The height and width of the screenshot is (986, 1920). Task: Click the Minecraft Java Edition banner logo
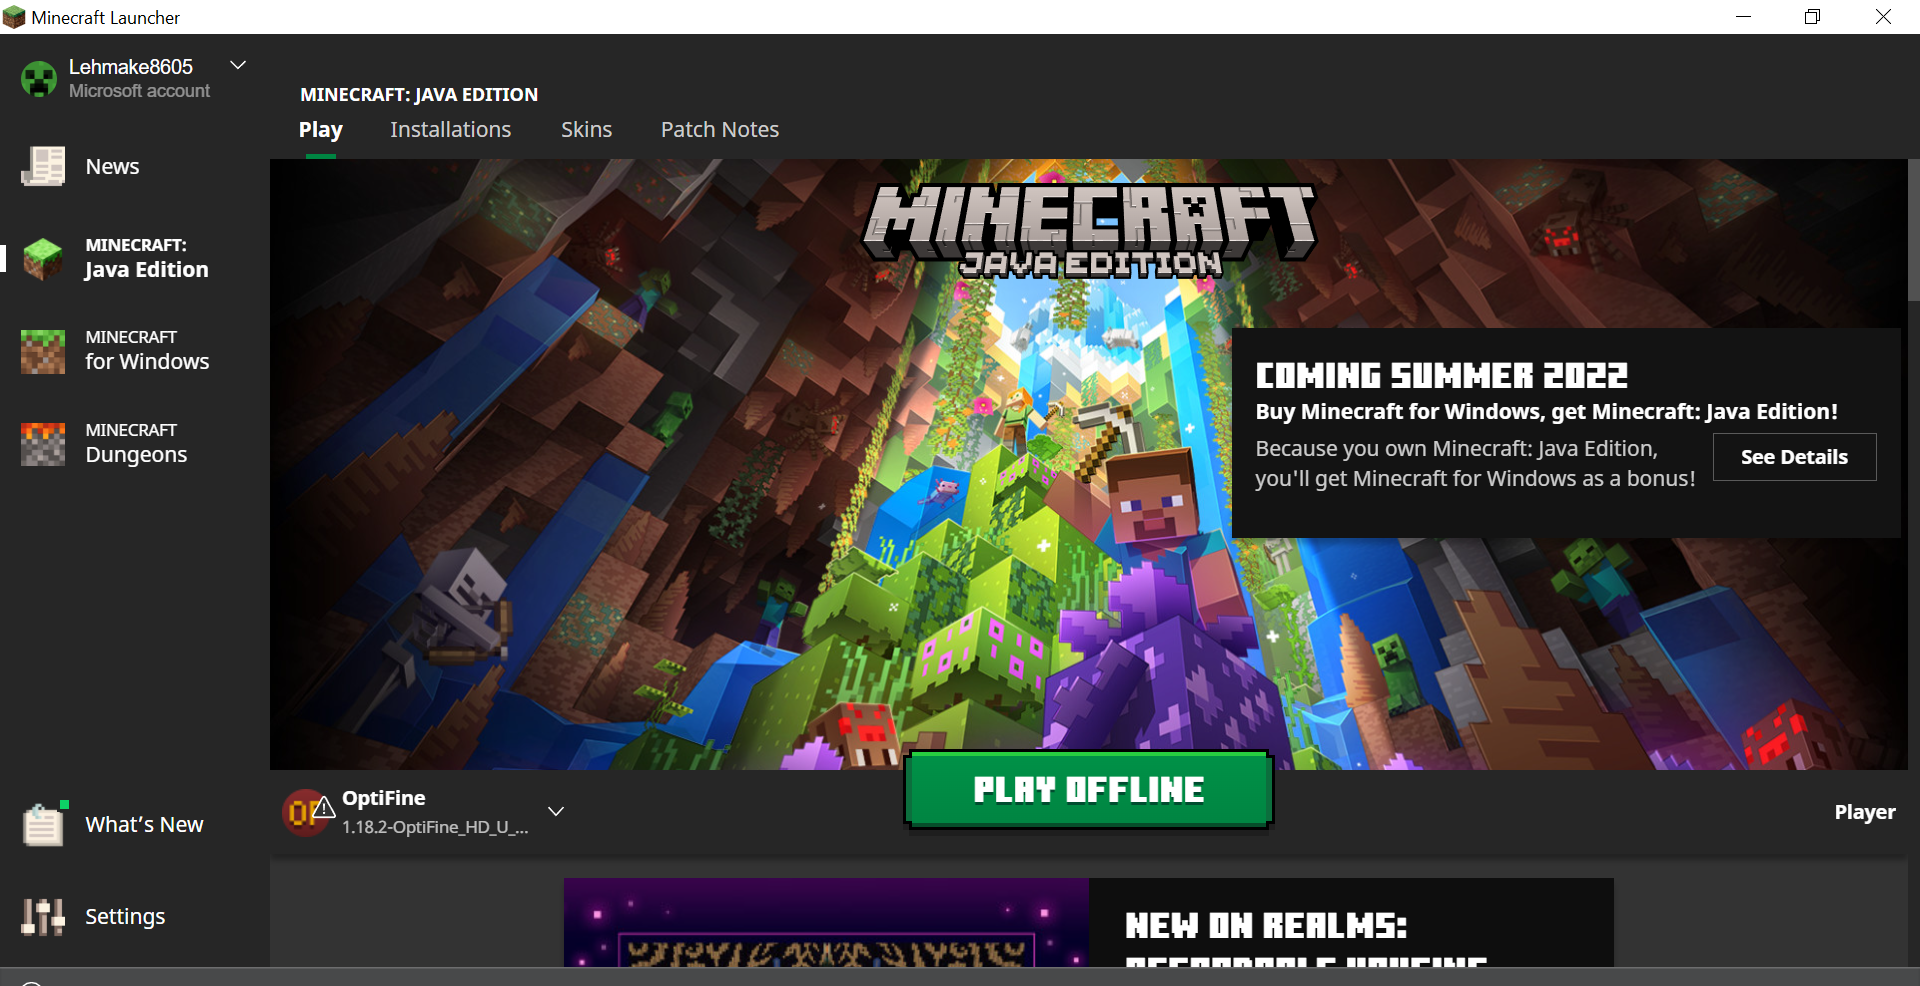click(1089, 230)
